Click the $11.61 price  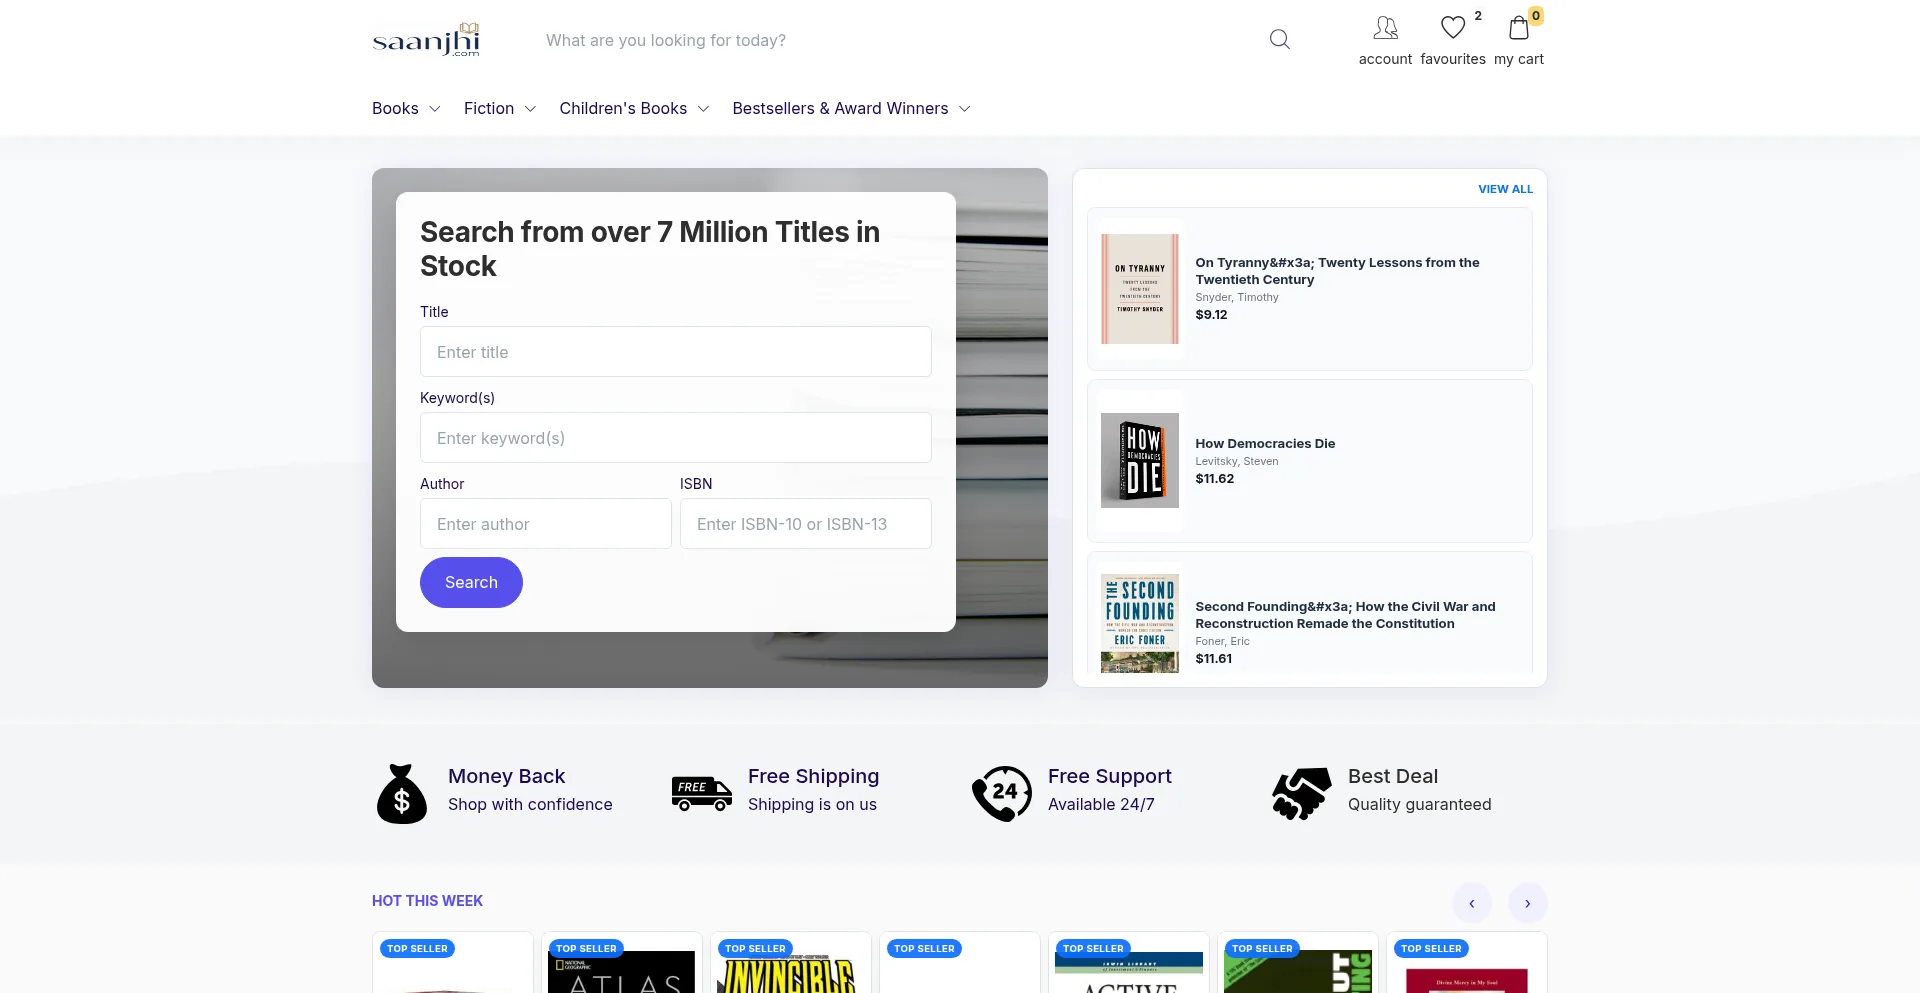(x=1214, y=659)
